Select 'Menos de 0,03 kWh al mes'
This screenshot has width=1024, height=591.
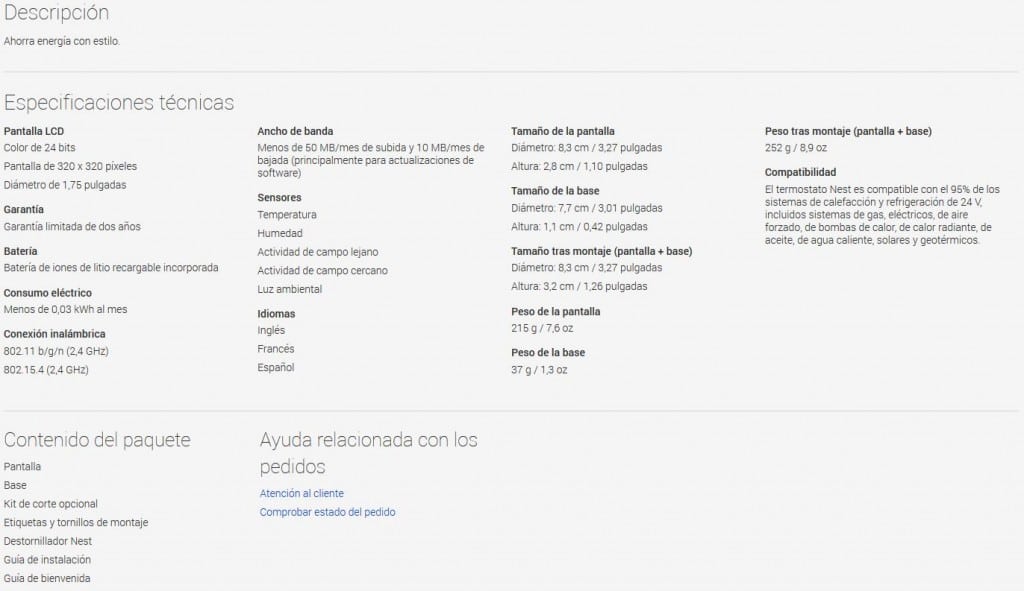coord(65,310)
